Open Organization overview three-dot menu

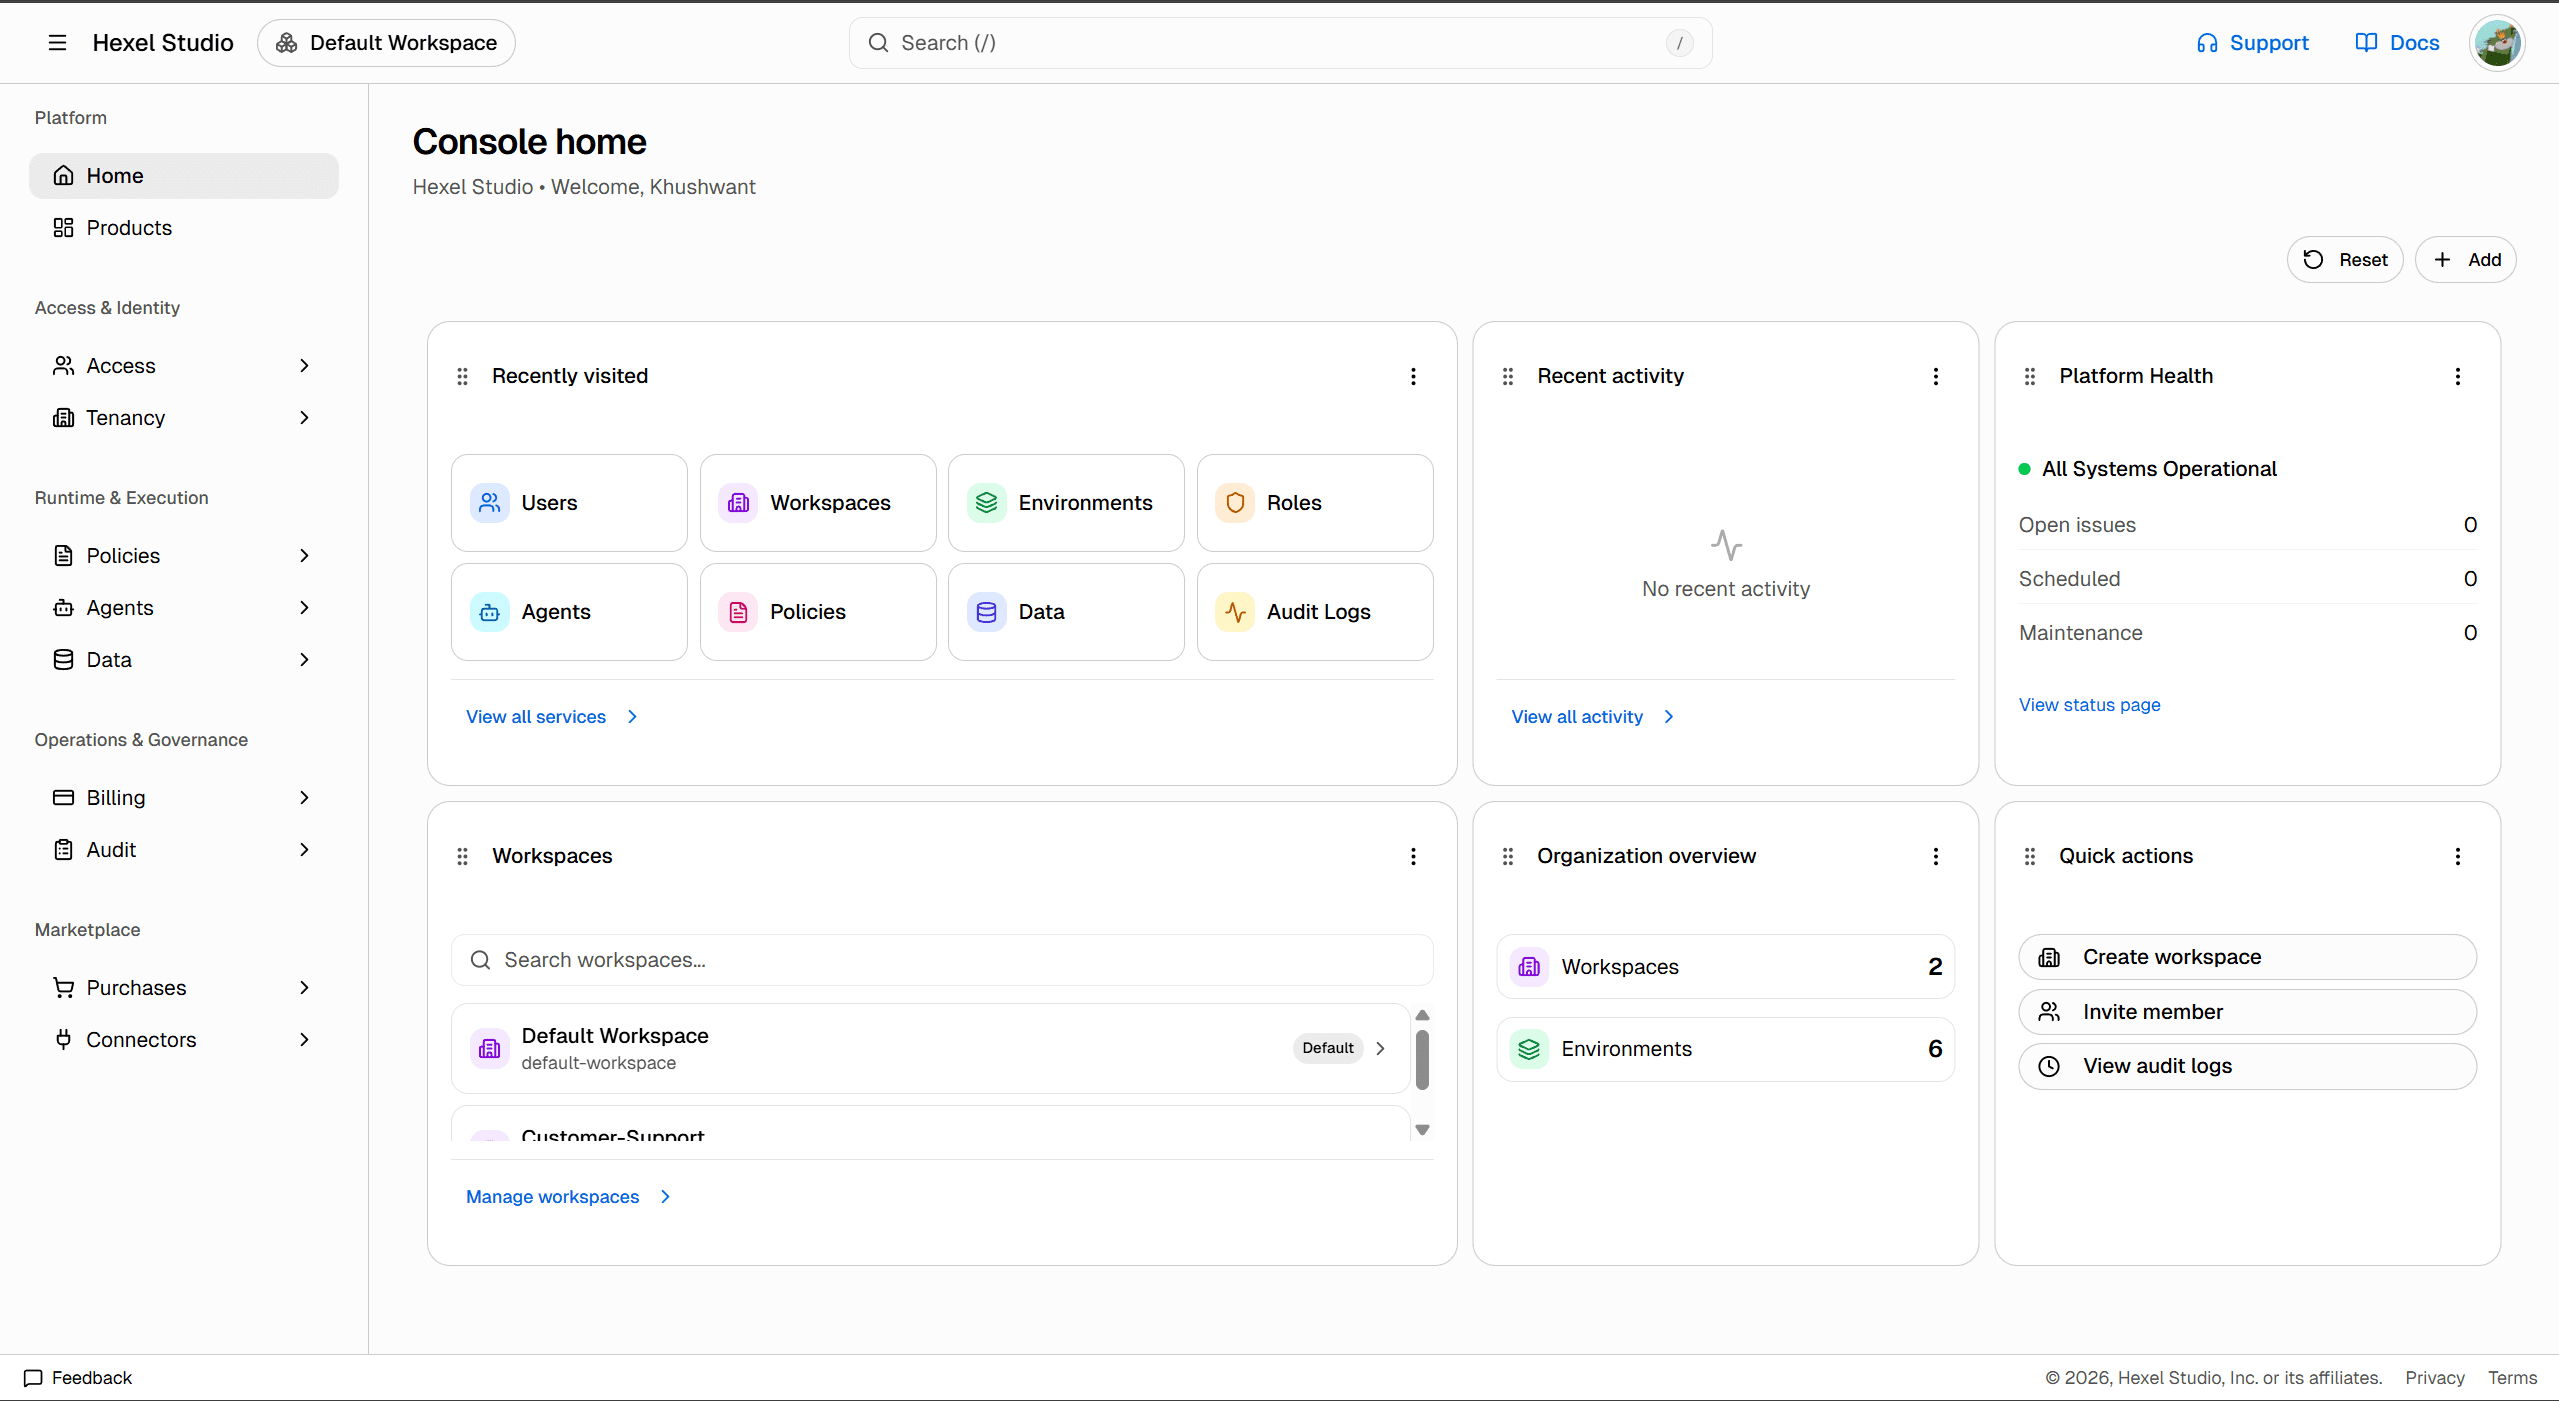click(x=1935, y=856)
